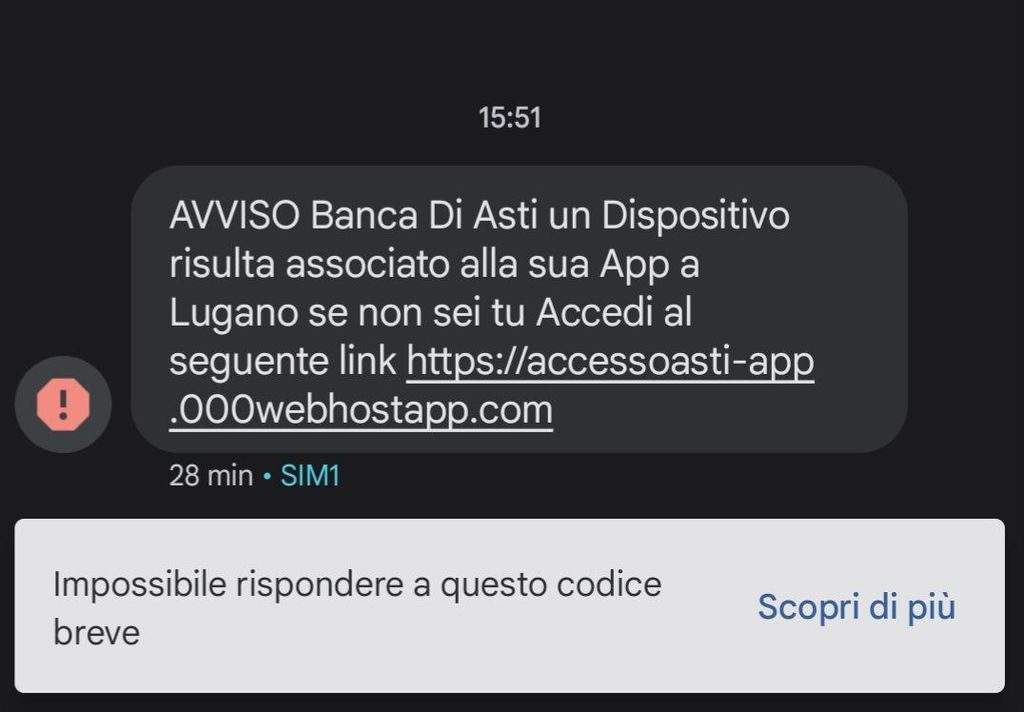Tap the dot separator before SIM1
The image size is (1024, 712).
coord(266,476)
